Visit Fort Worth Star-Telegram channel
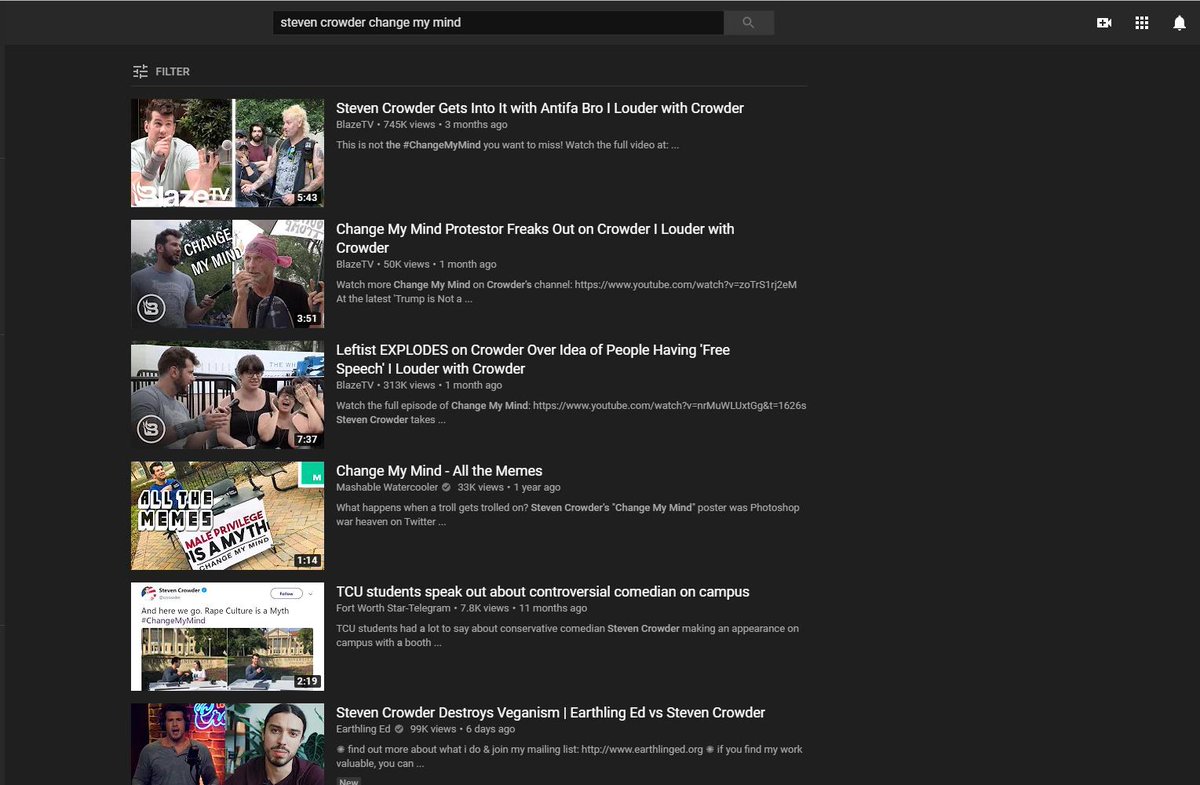1200x785 pixels. 393,608
